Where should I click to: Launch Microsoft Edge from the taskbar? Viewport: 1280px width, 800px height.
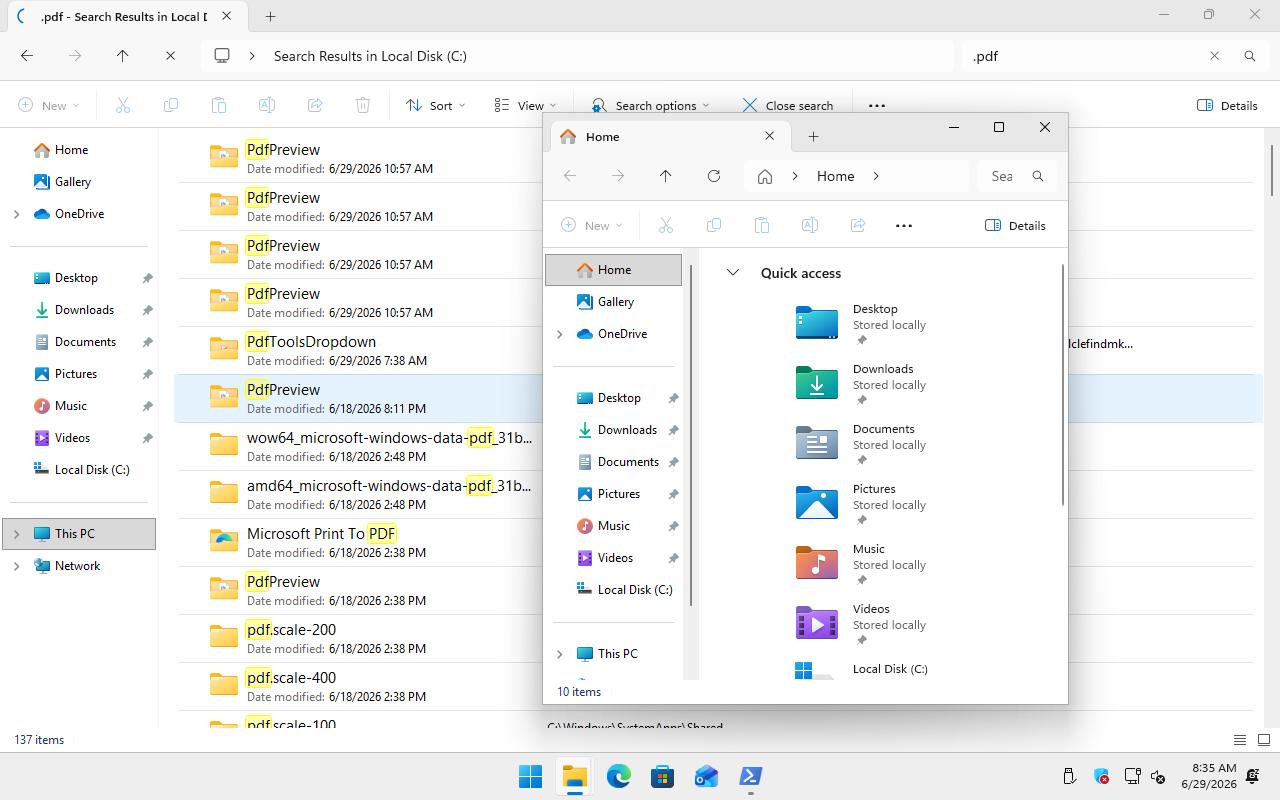click(618, 776)
